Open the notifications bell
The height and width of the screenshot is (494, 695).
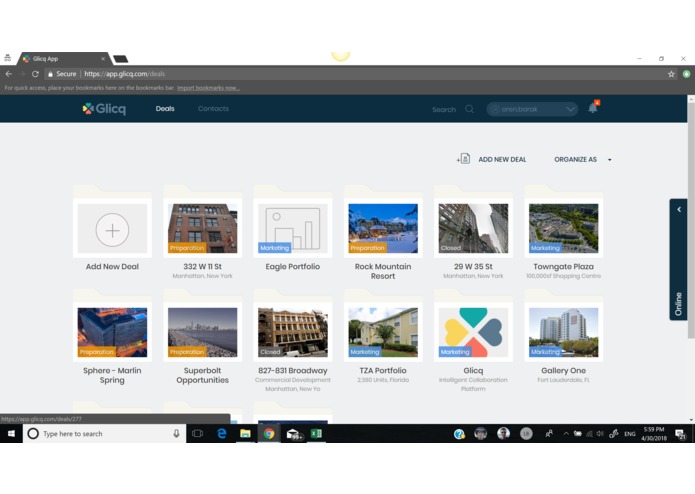(593, 107)
